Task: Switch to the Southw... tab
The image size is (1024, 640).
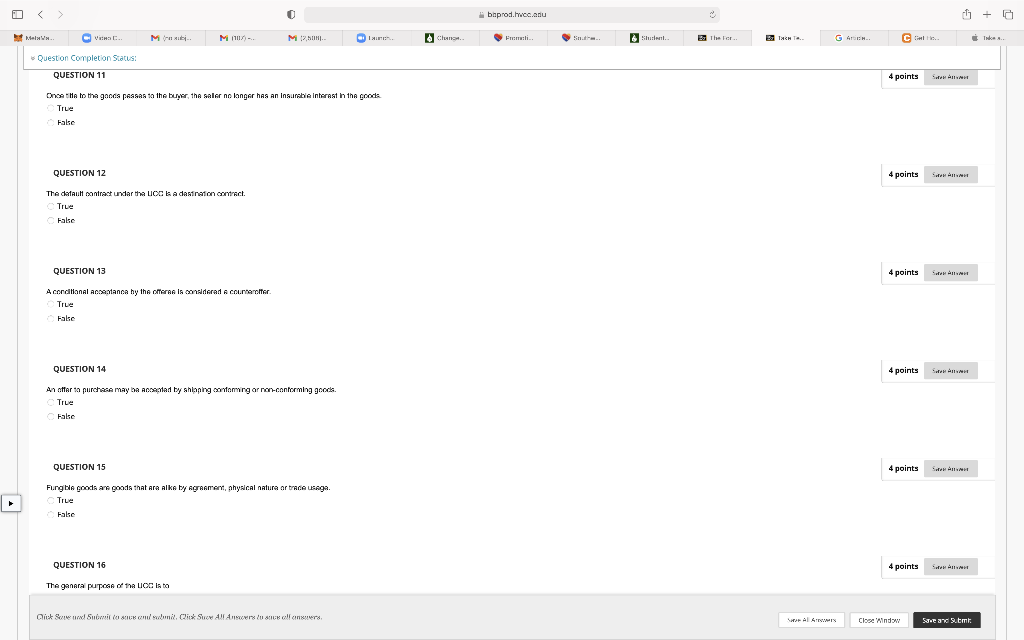Action: click(581, 38)
